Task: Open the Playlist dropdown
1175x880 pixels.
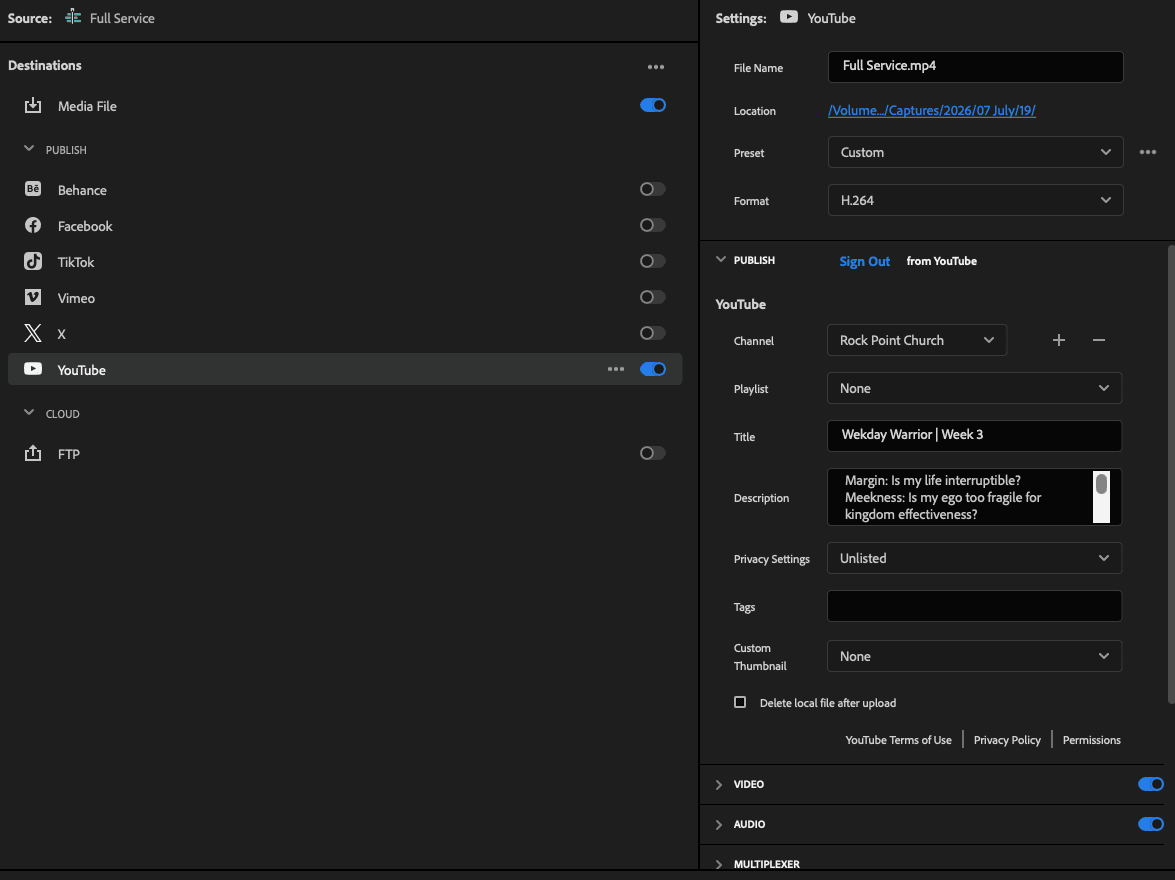Action: [974, 388]
